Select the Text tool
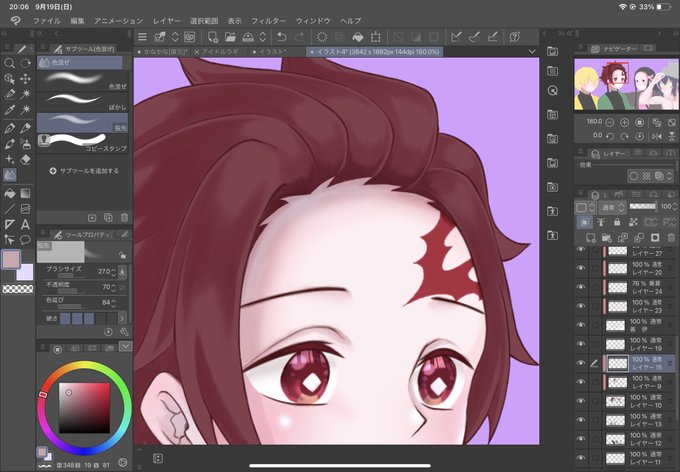The image size is (680, 472). tap(25, 224)
